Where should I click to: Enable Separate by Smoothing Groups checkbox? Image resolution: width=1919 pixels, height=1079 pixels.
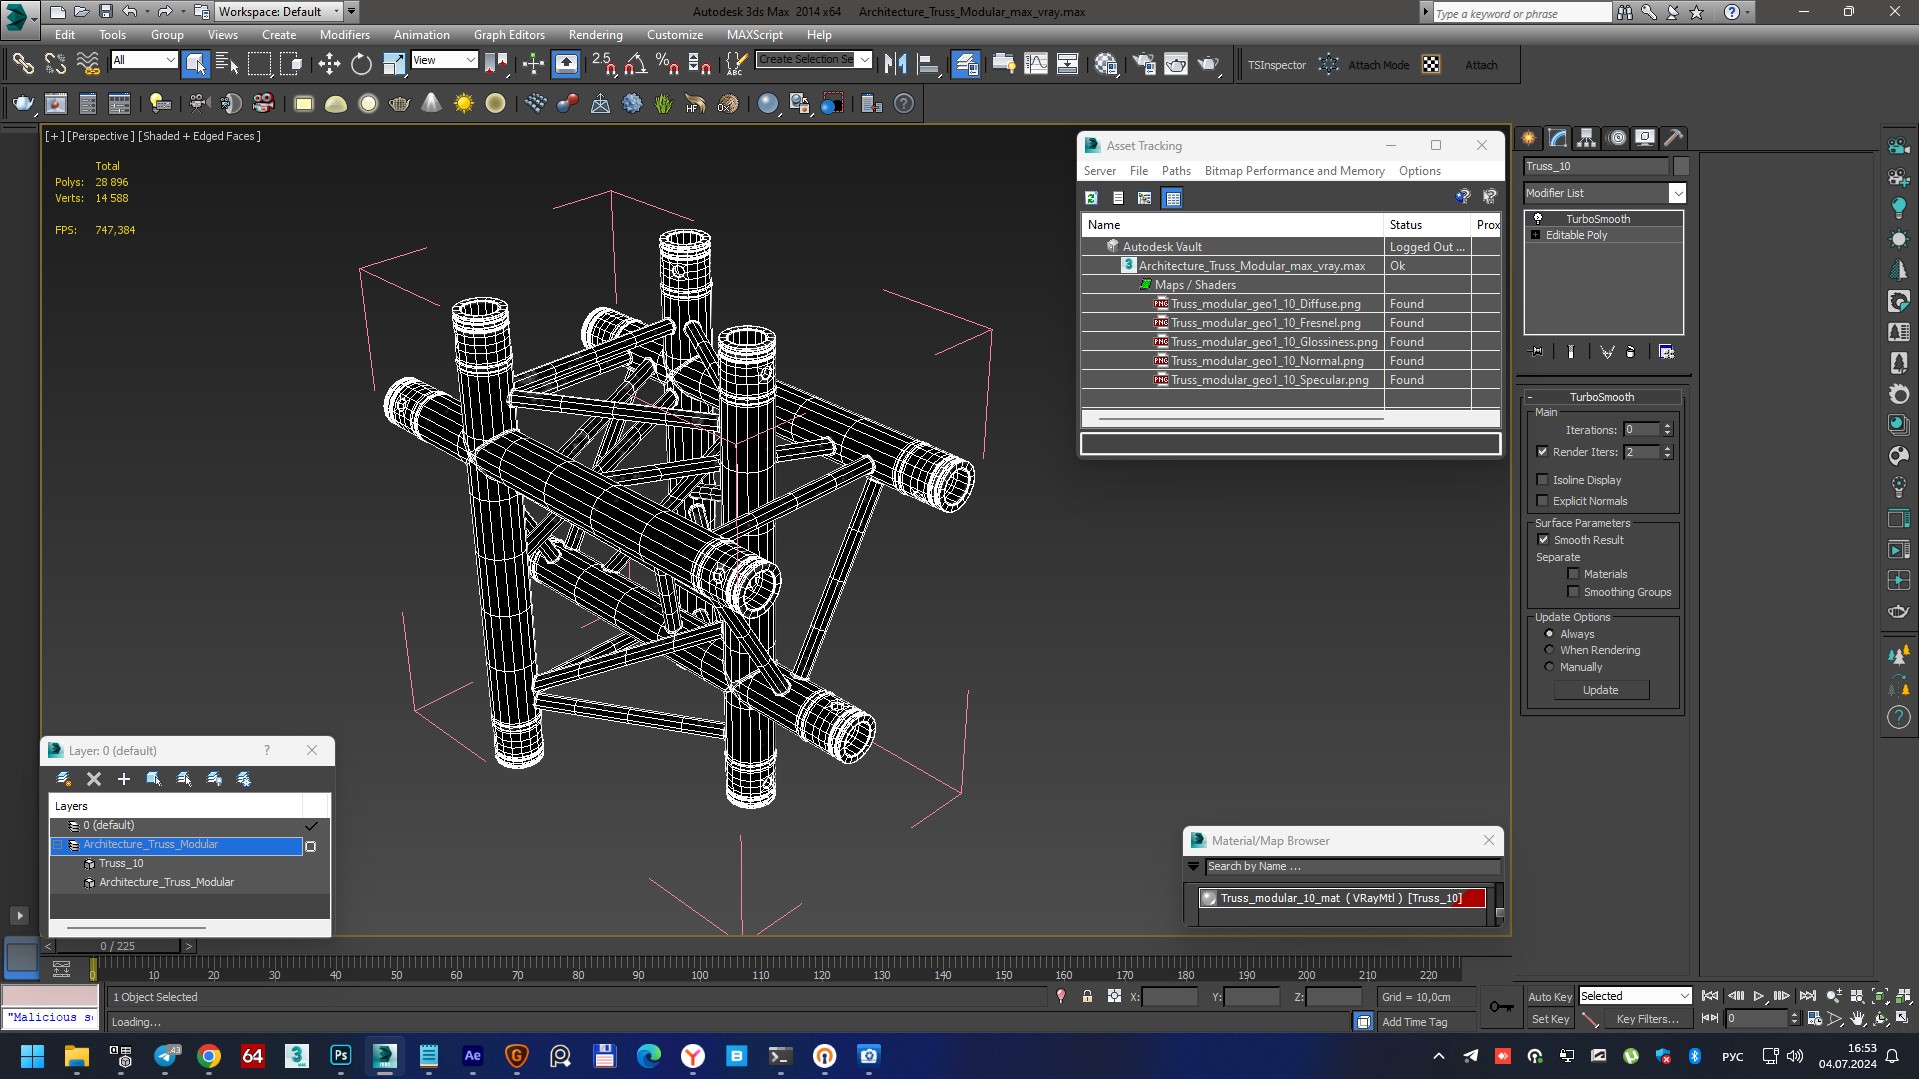(x=1573, y=592)
